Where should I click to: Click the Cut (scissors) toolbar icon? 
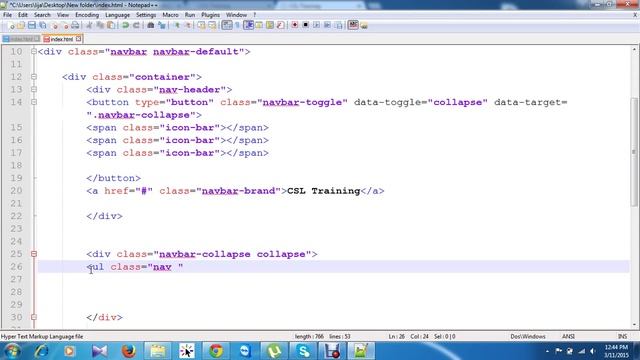point(89,25)
